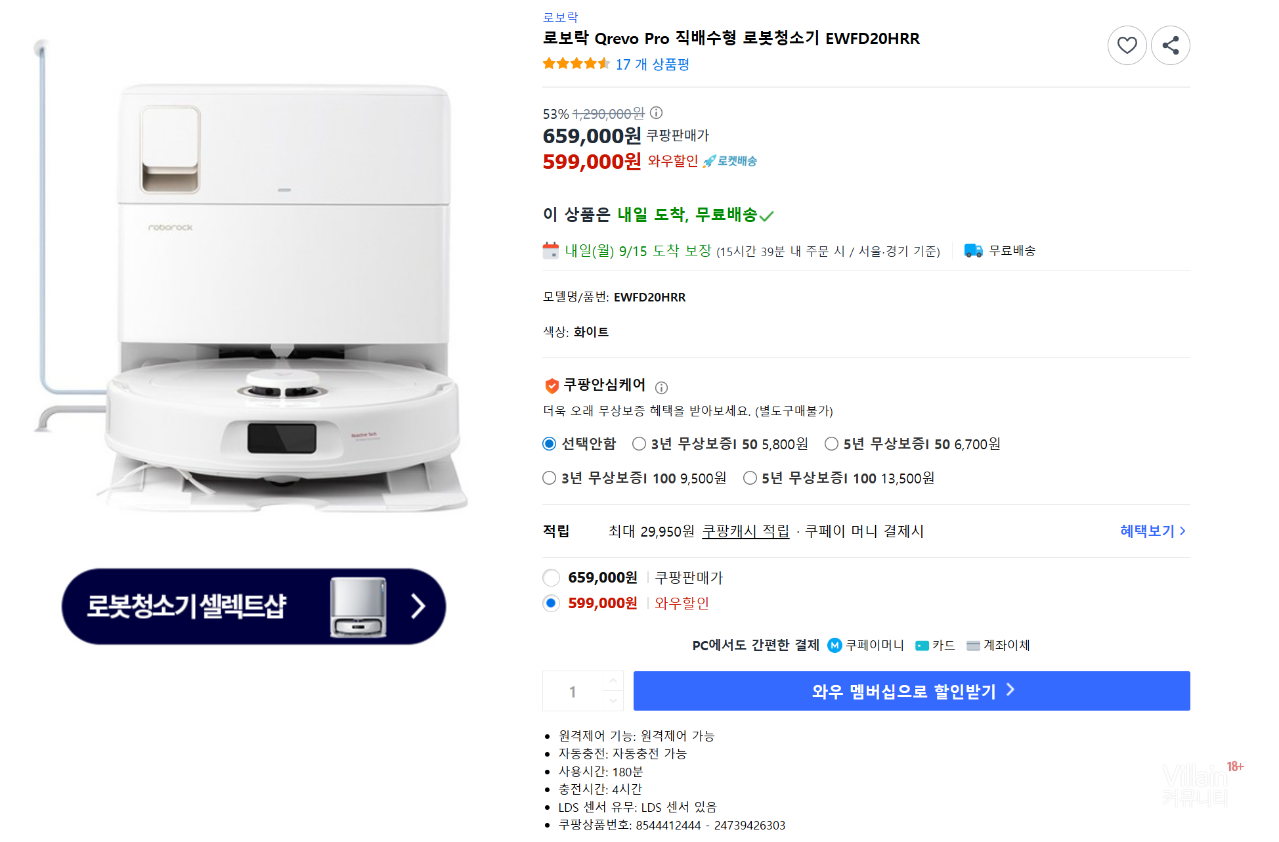Click the orange Coupang Care shield icon

point(551,385)
